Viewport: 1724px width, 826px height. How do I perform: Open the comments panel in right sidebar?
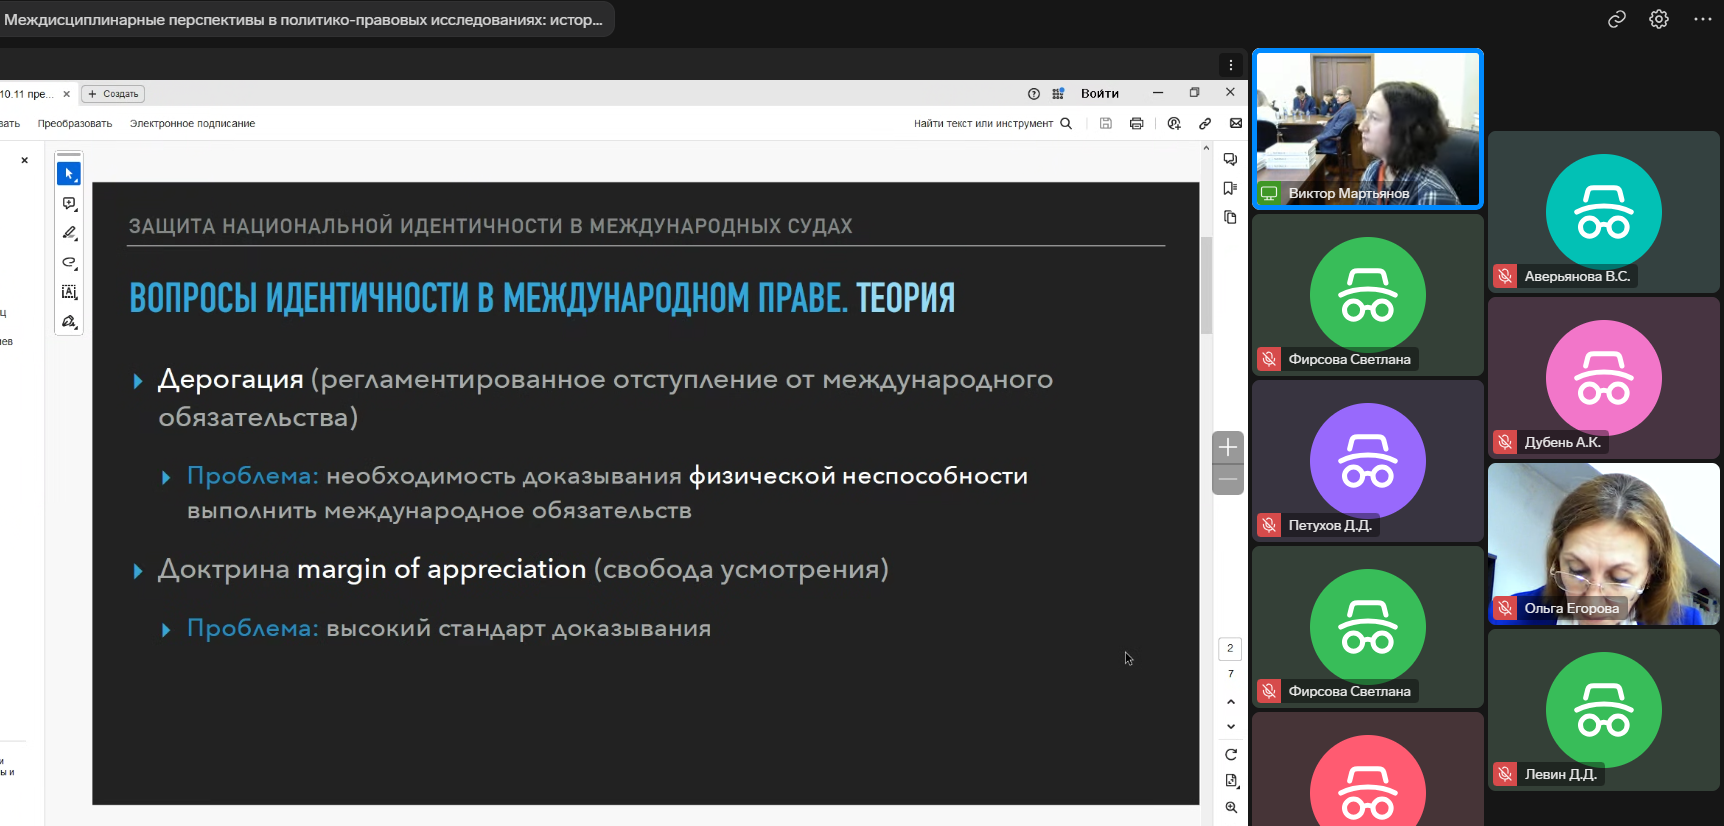coord(1230,160)
